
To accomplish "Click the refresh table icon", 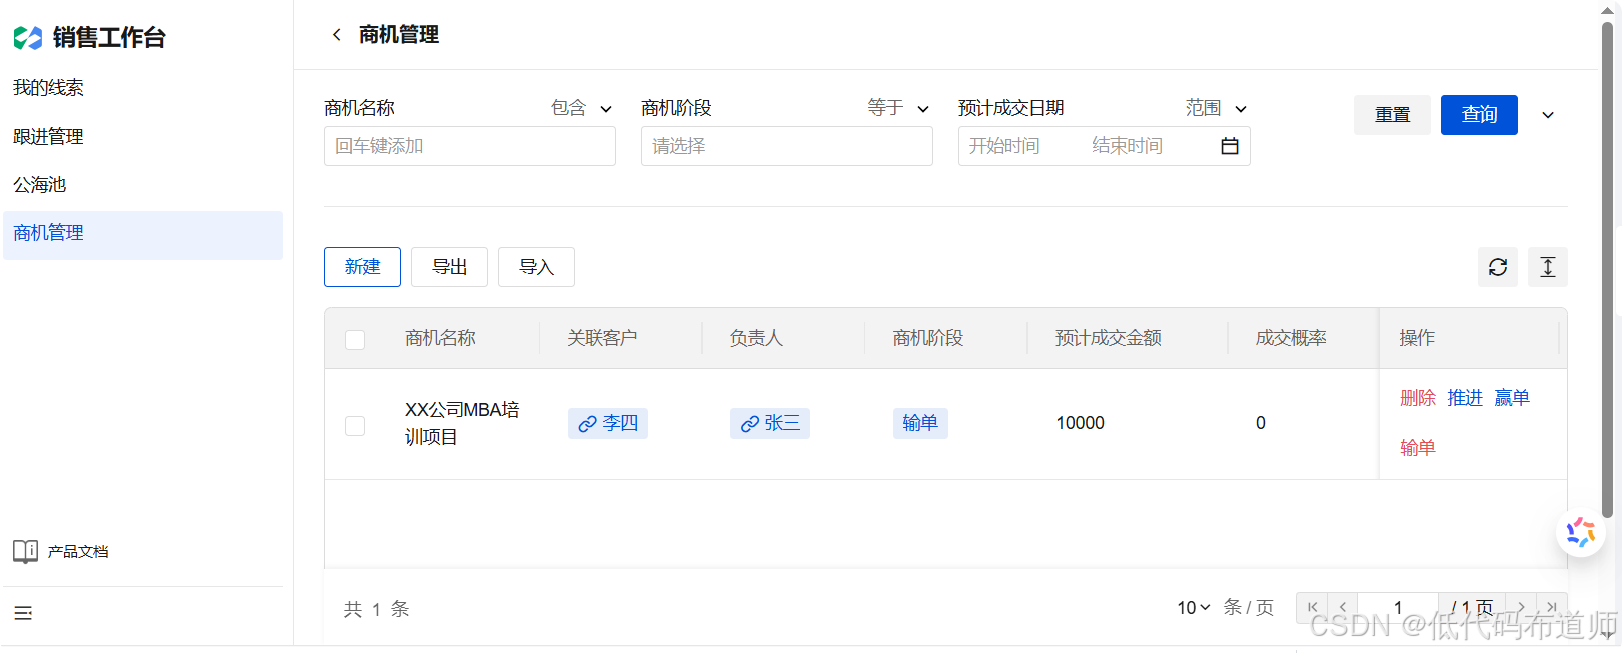I will [1498, 267].
